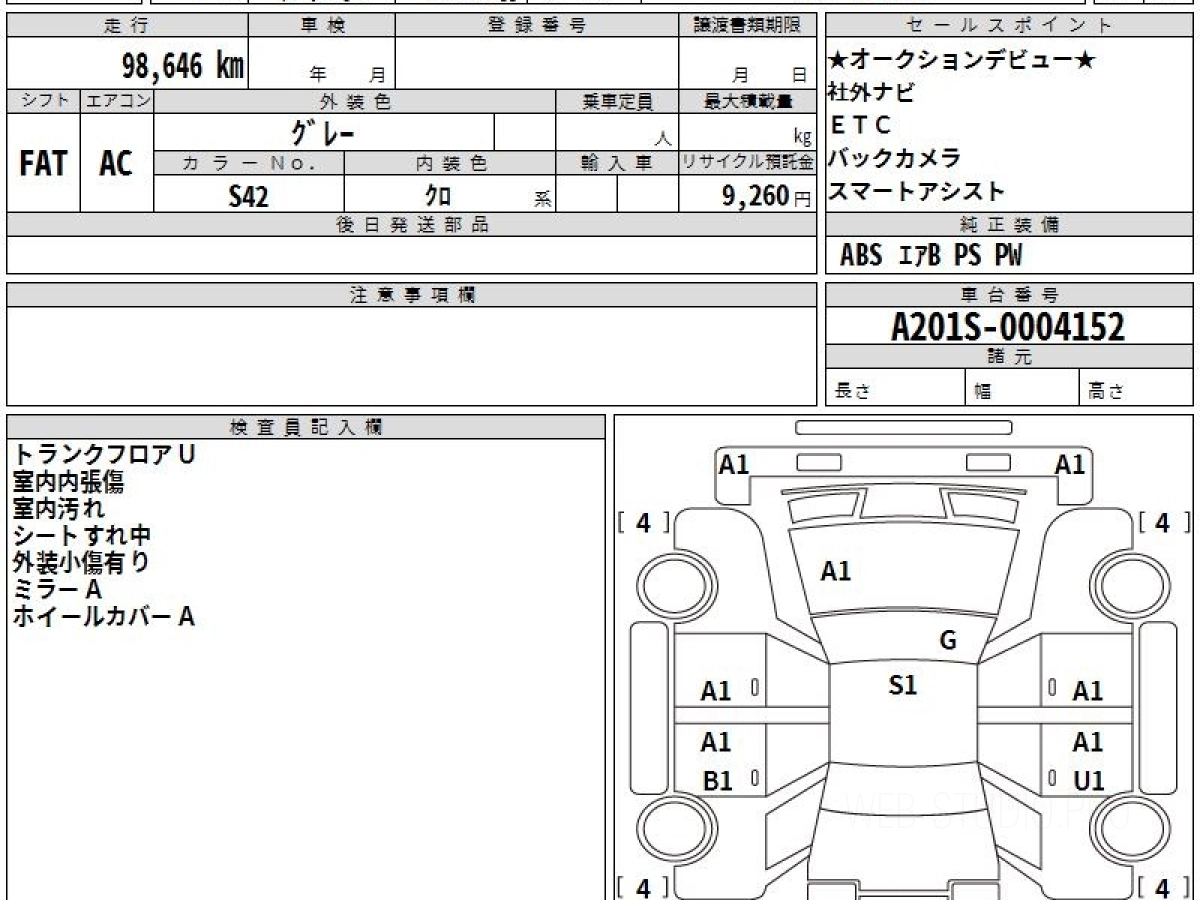This screenshot has height=900, width=1200.
Task: Click the 最大積載量 header
Action: [x=748, y=101]
